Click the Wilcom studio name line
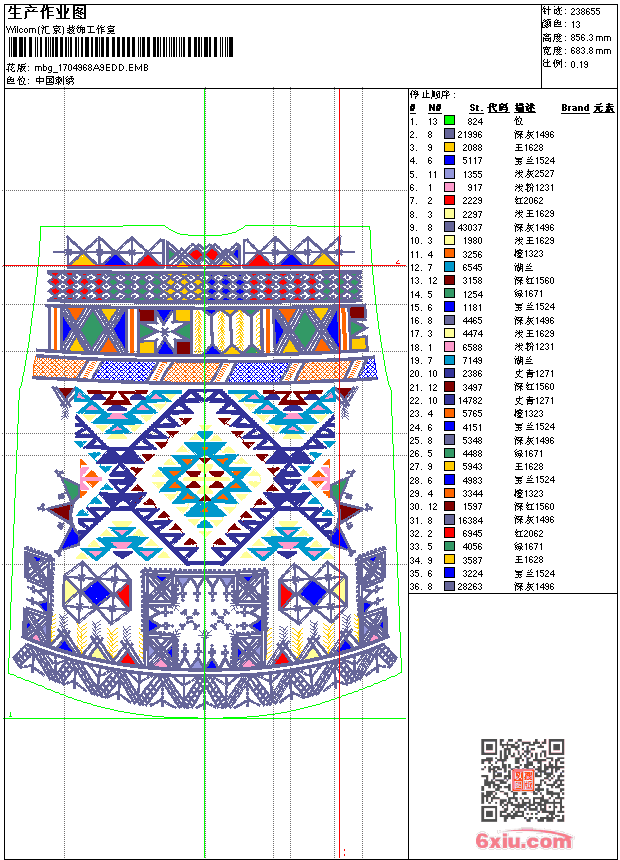This screenshot has height=860, width=620. coord(60,30)
